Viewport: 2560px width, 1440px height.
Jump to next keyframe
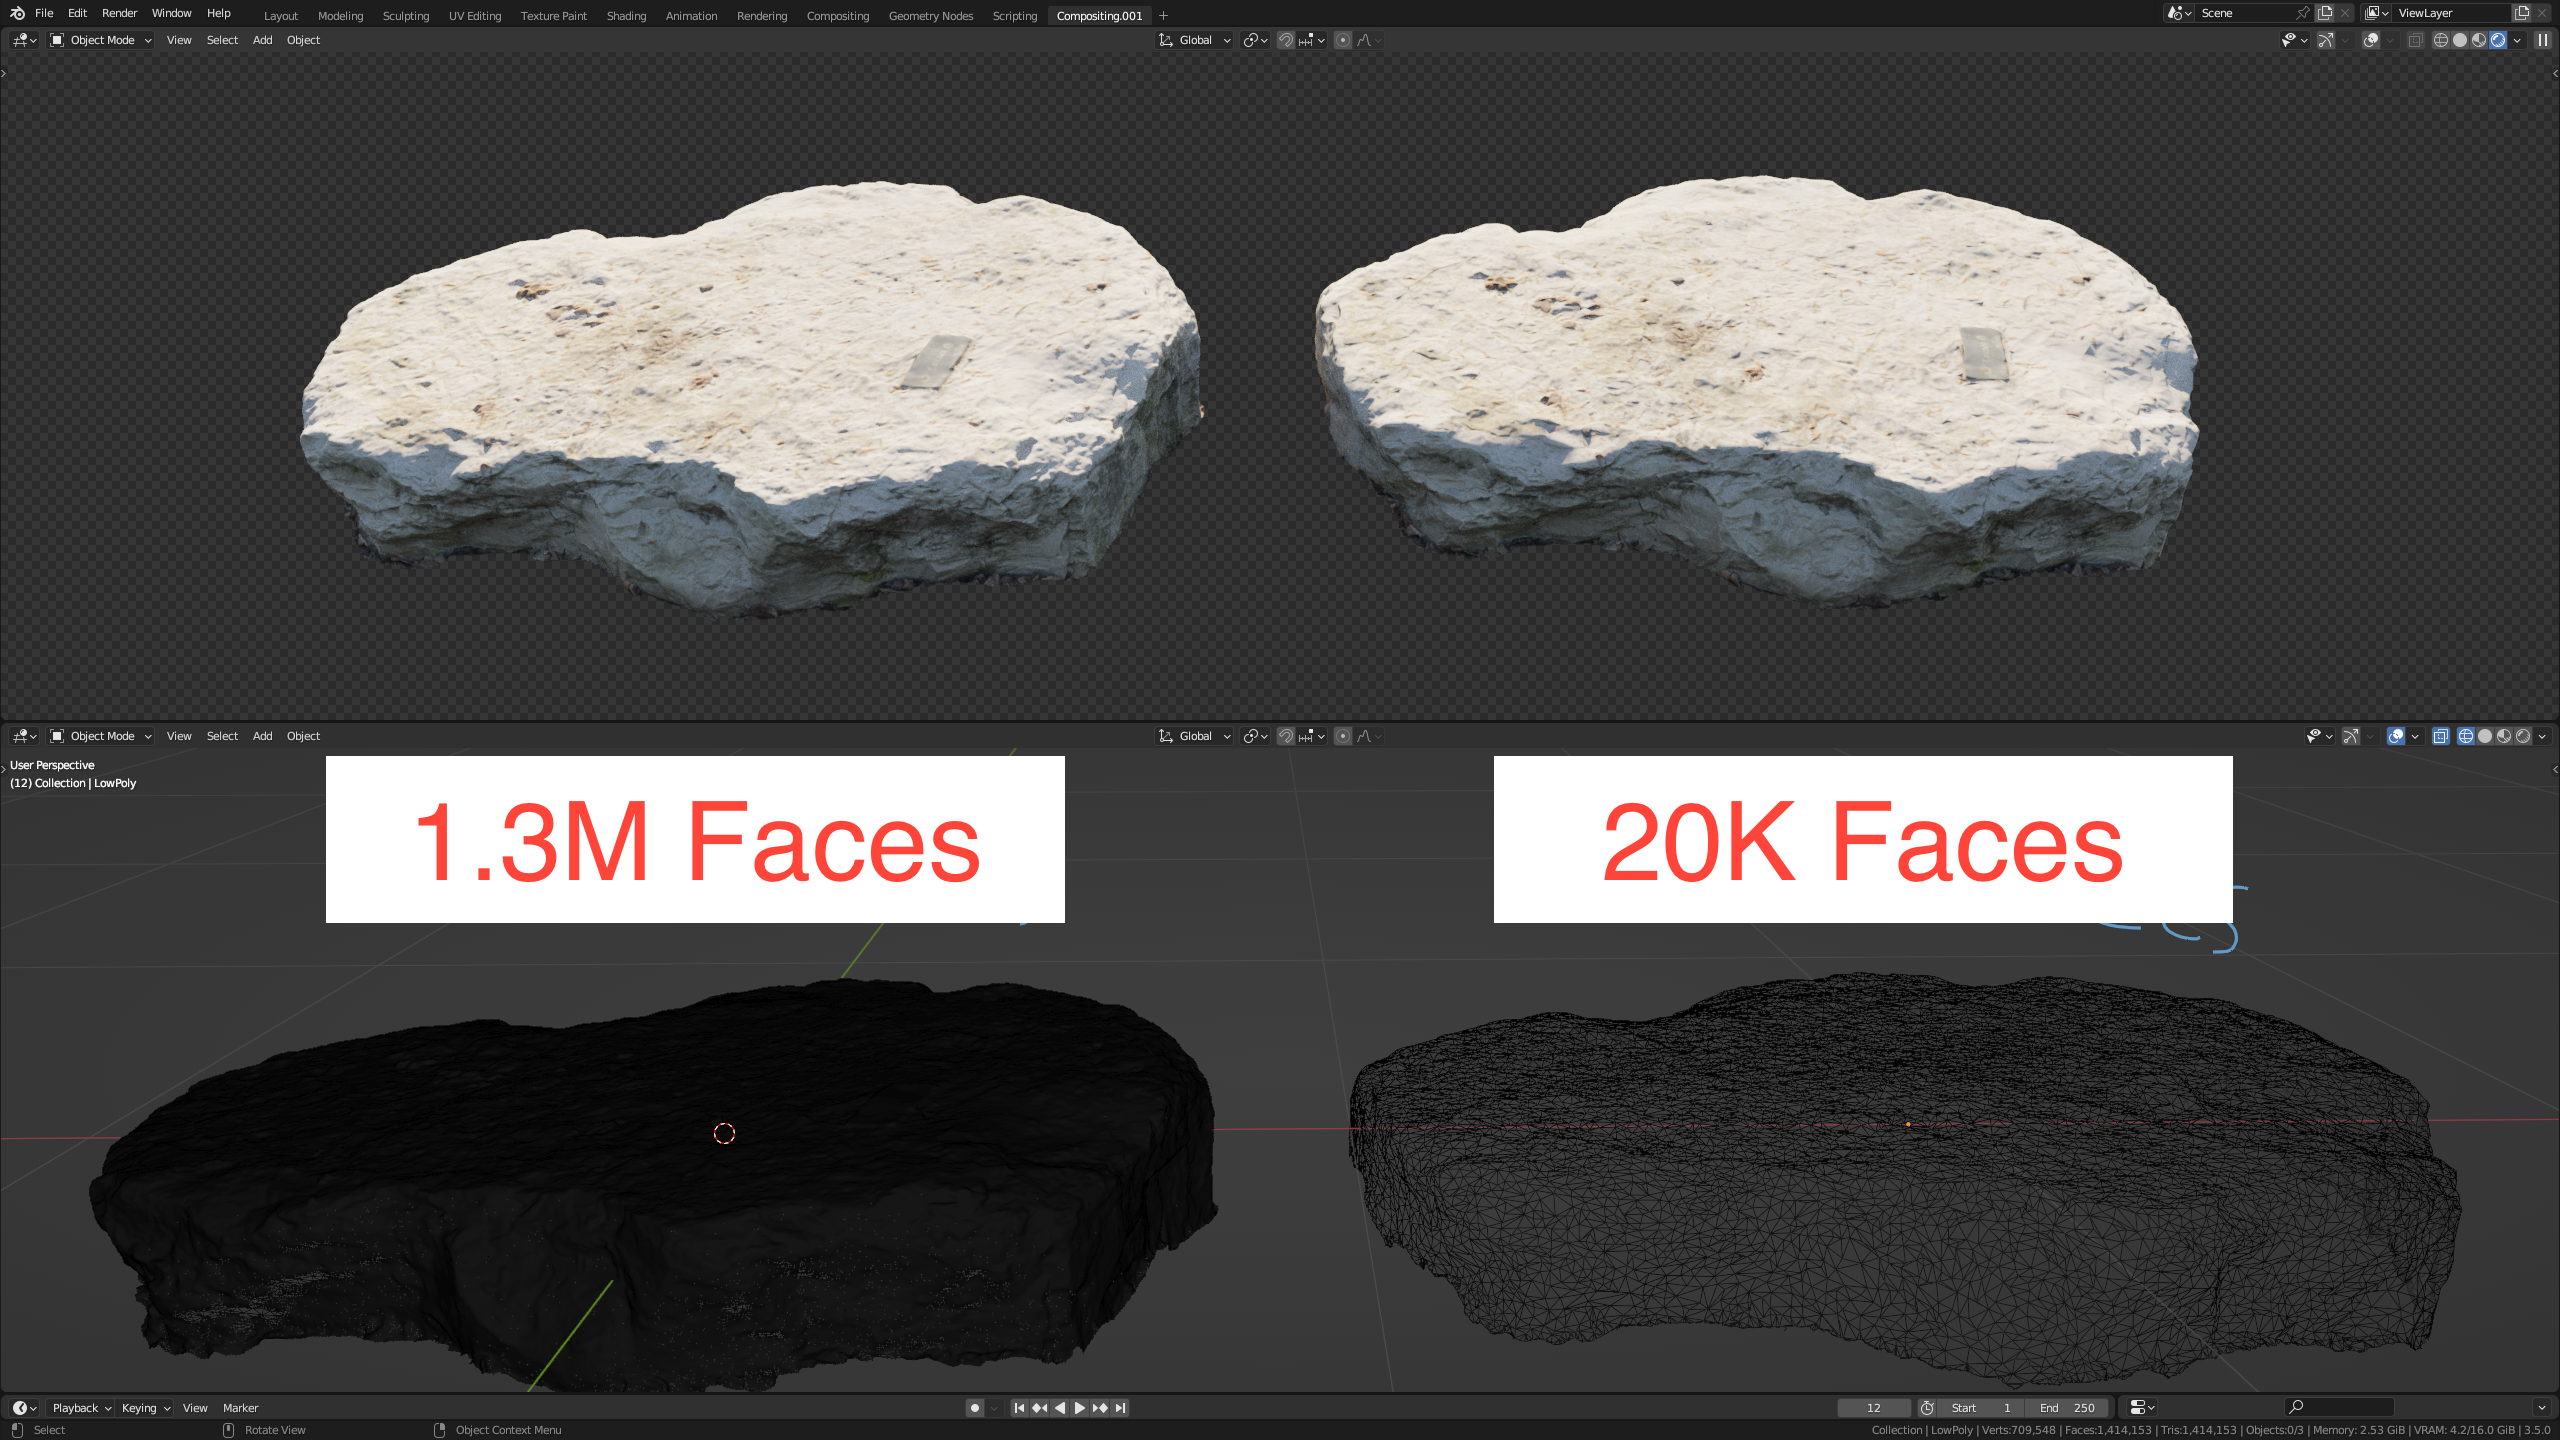pos(1100,1408)
